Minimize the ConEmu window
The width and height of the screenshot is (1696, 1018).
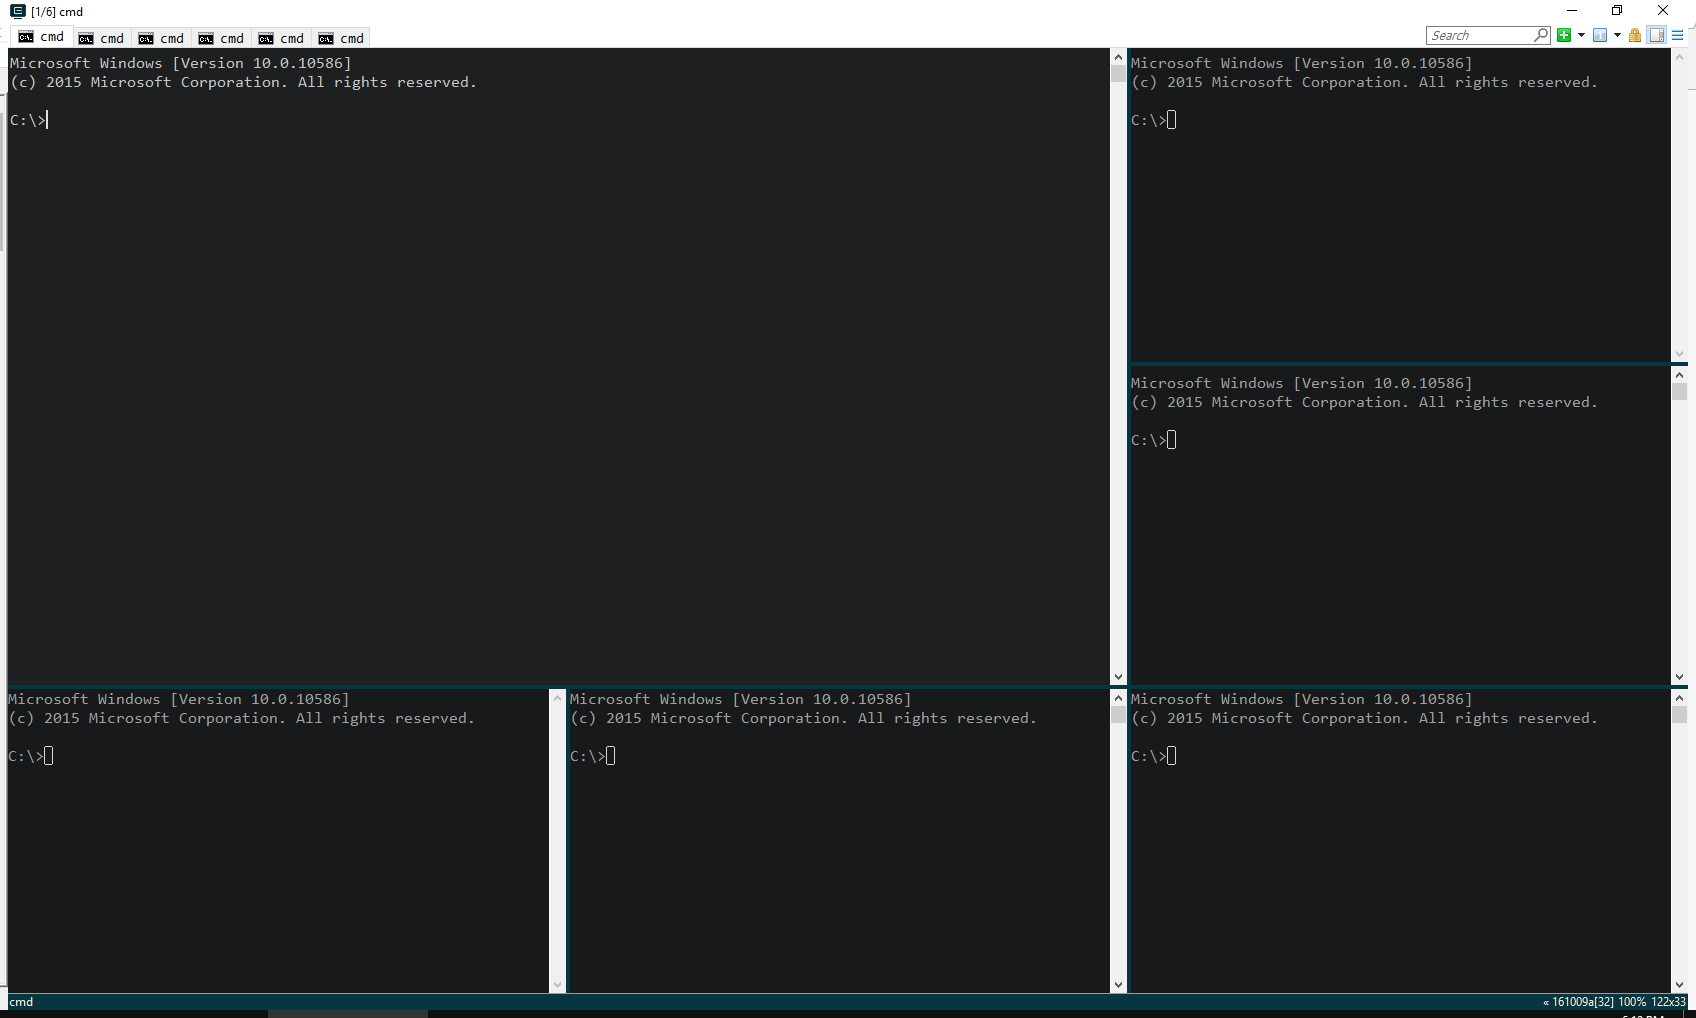coord(1571,11)
